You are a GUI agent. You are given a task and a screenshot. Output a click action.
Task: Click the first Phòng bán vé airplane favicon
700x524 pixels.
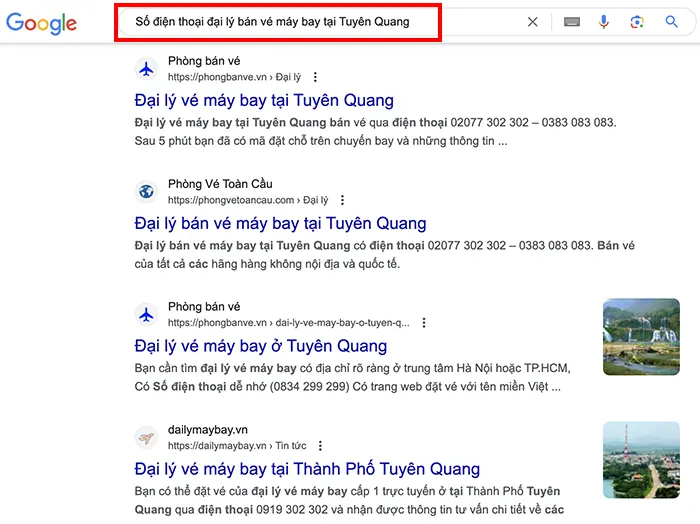pos(146,69)
